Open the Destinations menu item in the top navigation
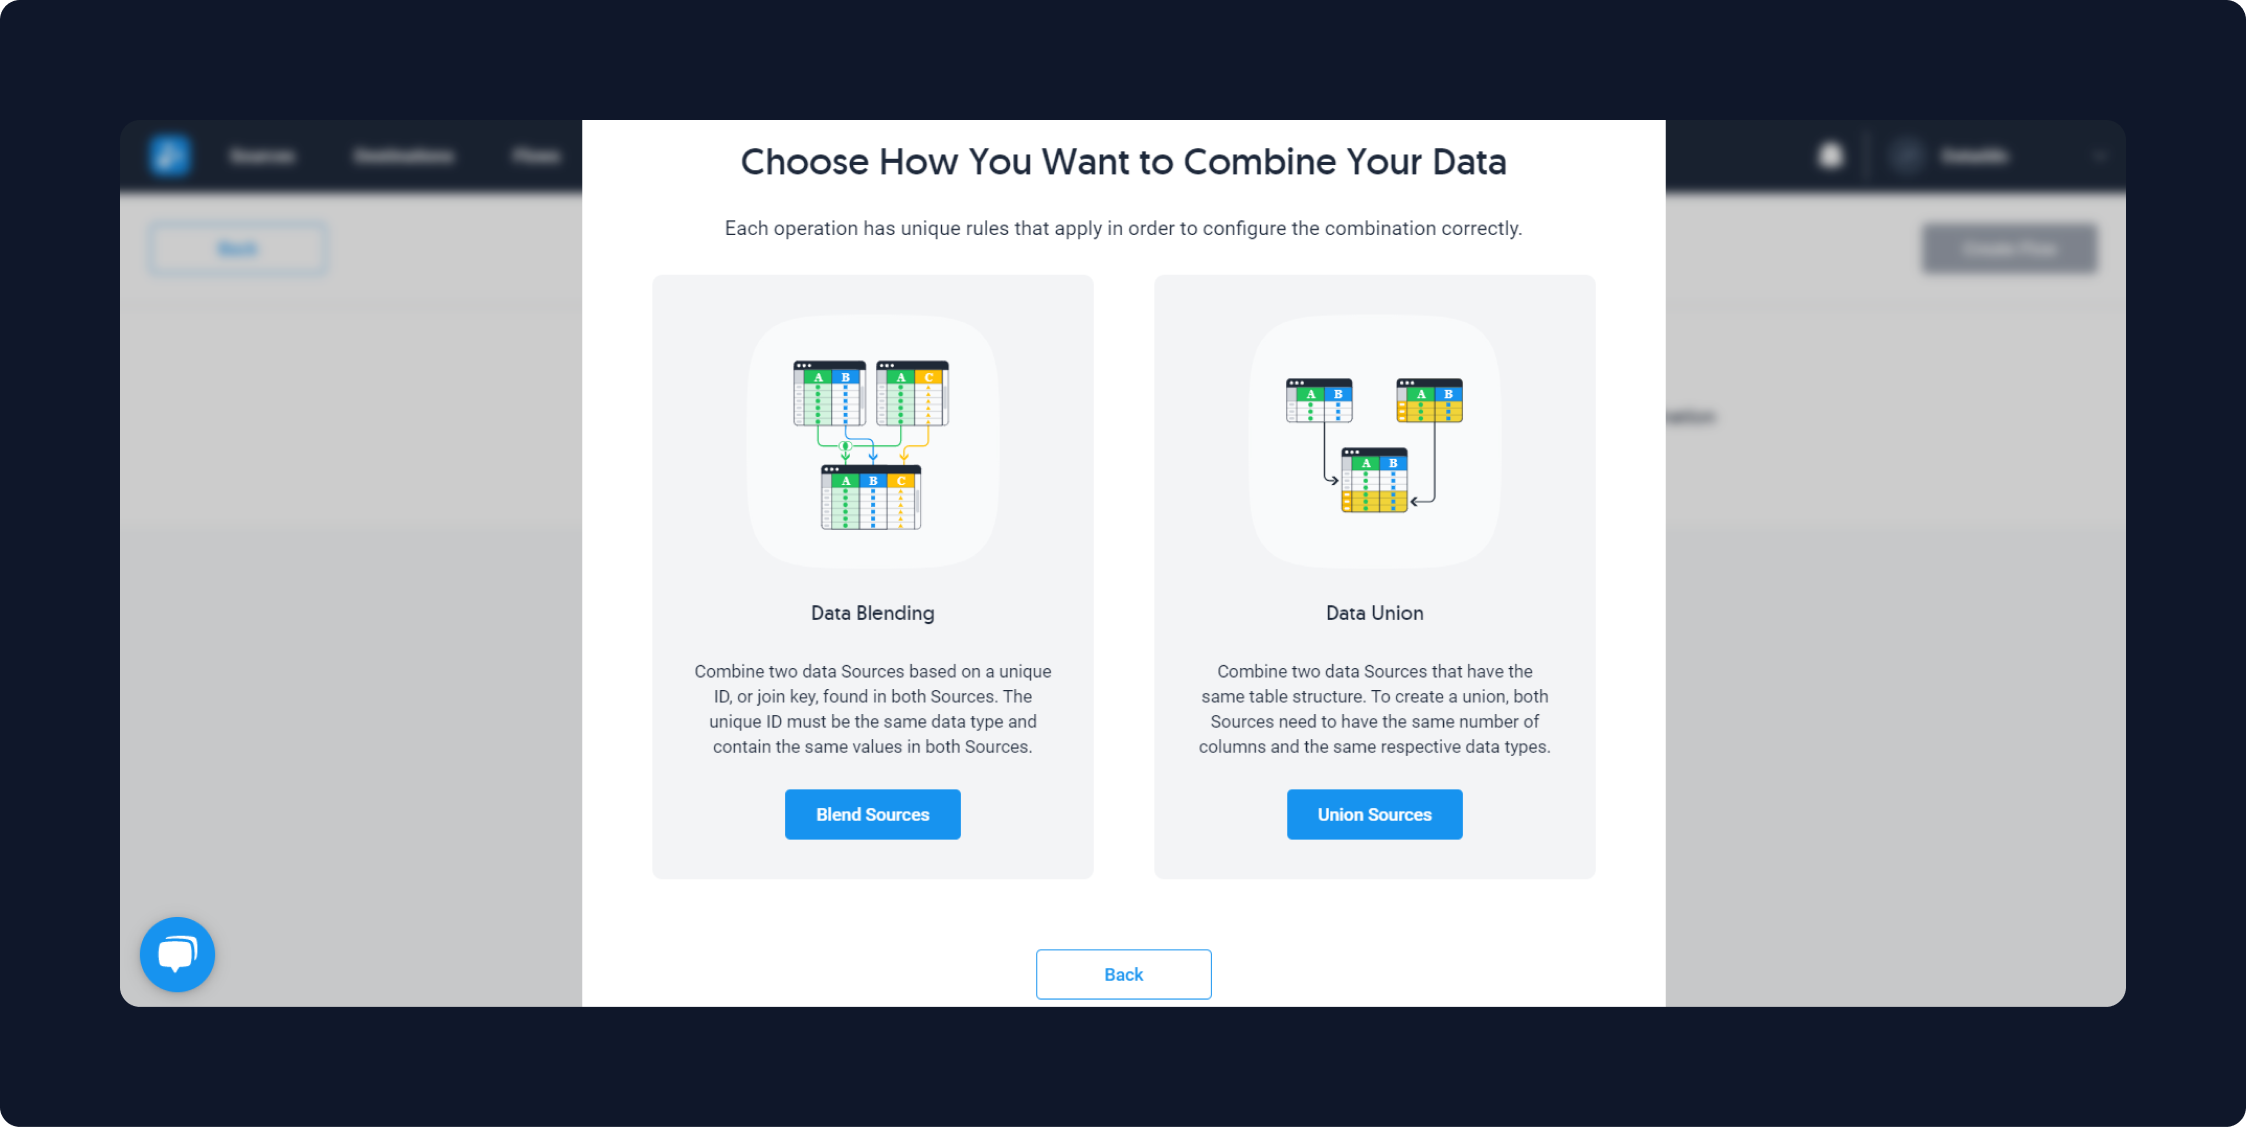Screen dimensions: 2246x1127 tap(404, 156)
